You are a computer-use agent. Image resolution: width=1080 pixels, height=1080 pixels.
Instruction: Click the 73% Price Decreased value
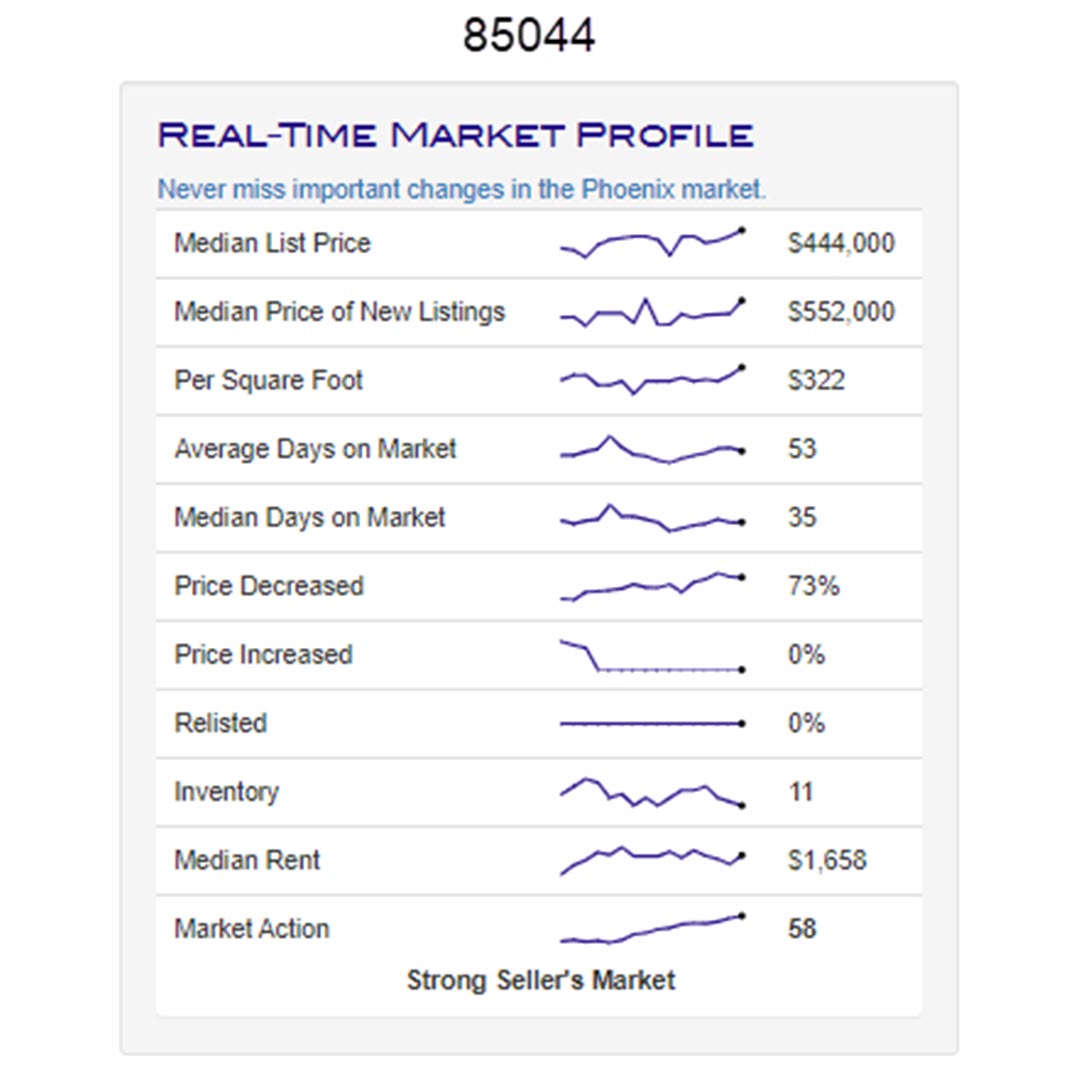(x=813, y=586)
